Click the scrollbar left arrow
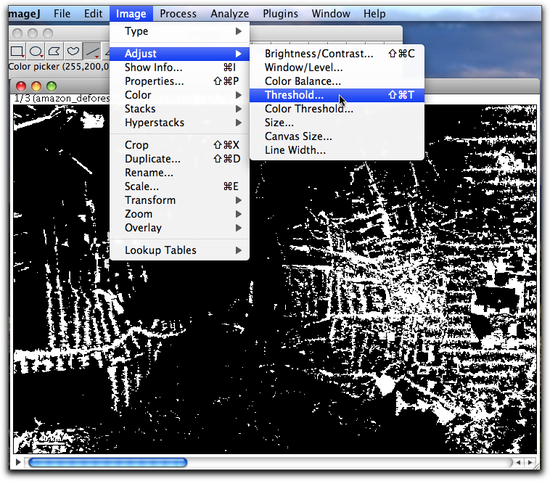 518,462
